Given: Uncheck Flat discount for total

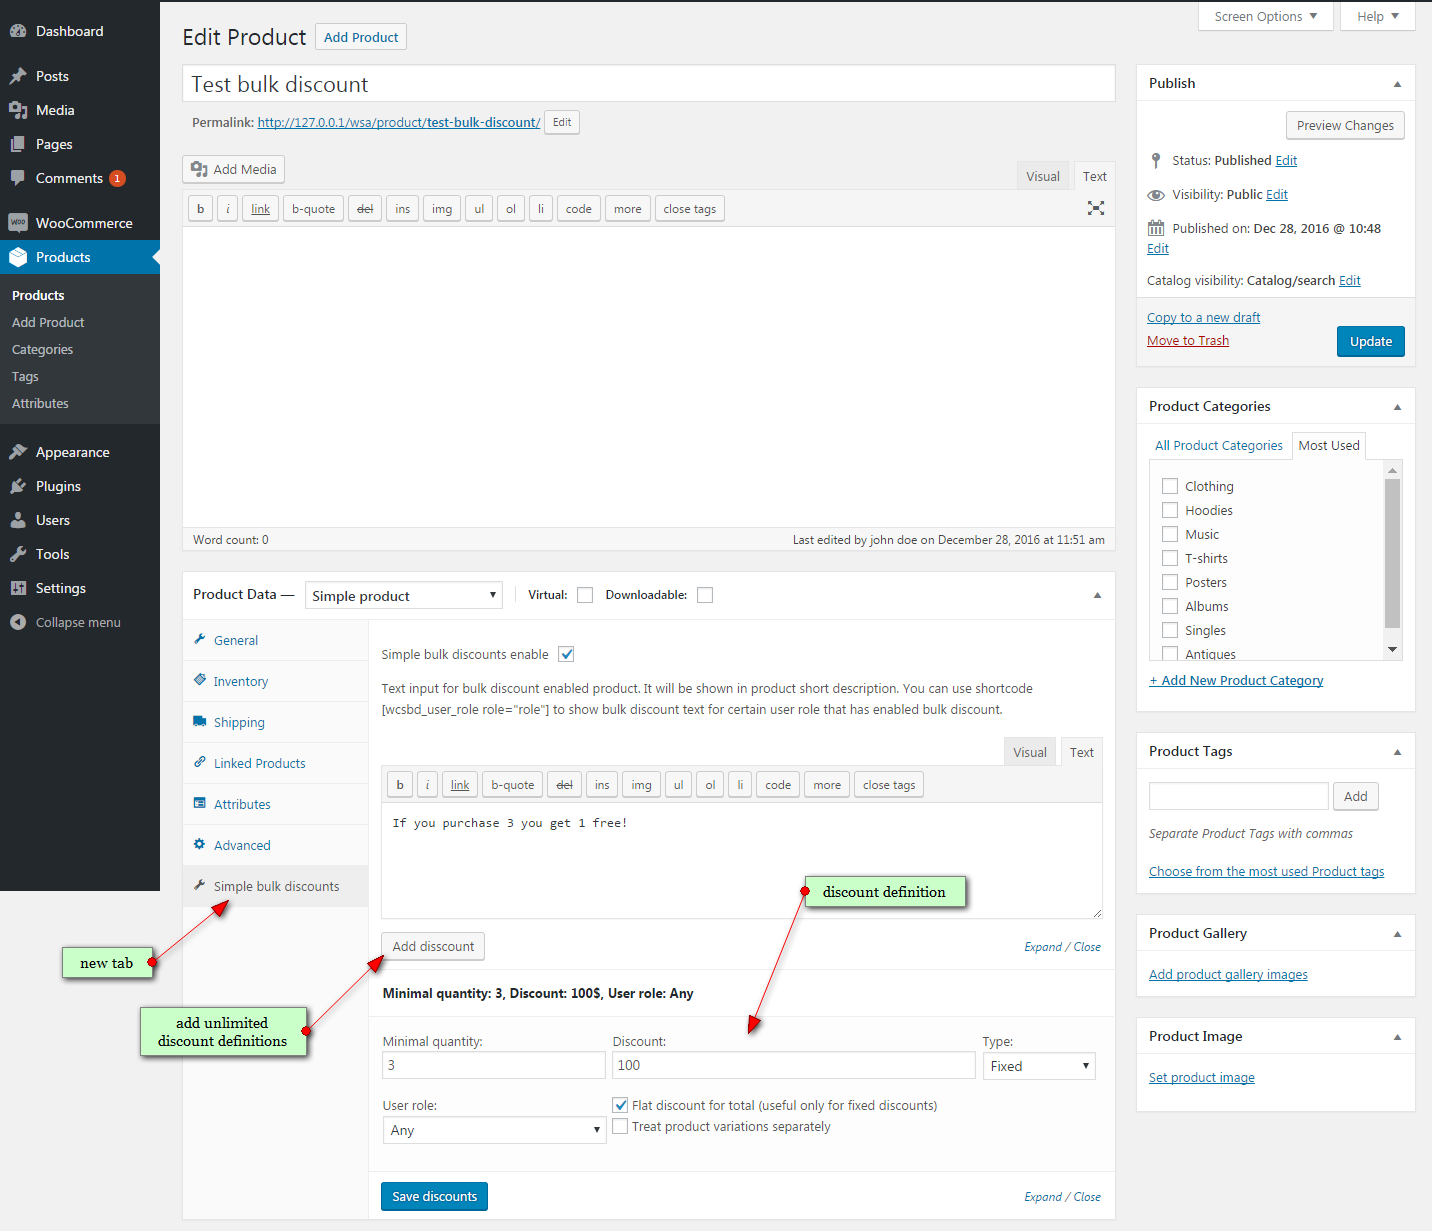Looking at the screenshot, I should coord(620,1105).
